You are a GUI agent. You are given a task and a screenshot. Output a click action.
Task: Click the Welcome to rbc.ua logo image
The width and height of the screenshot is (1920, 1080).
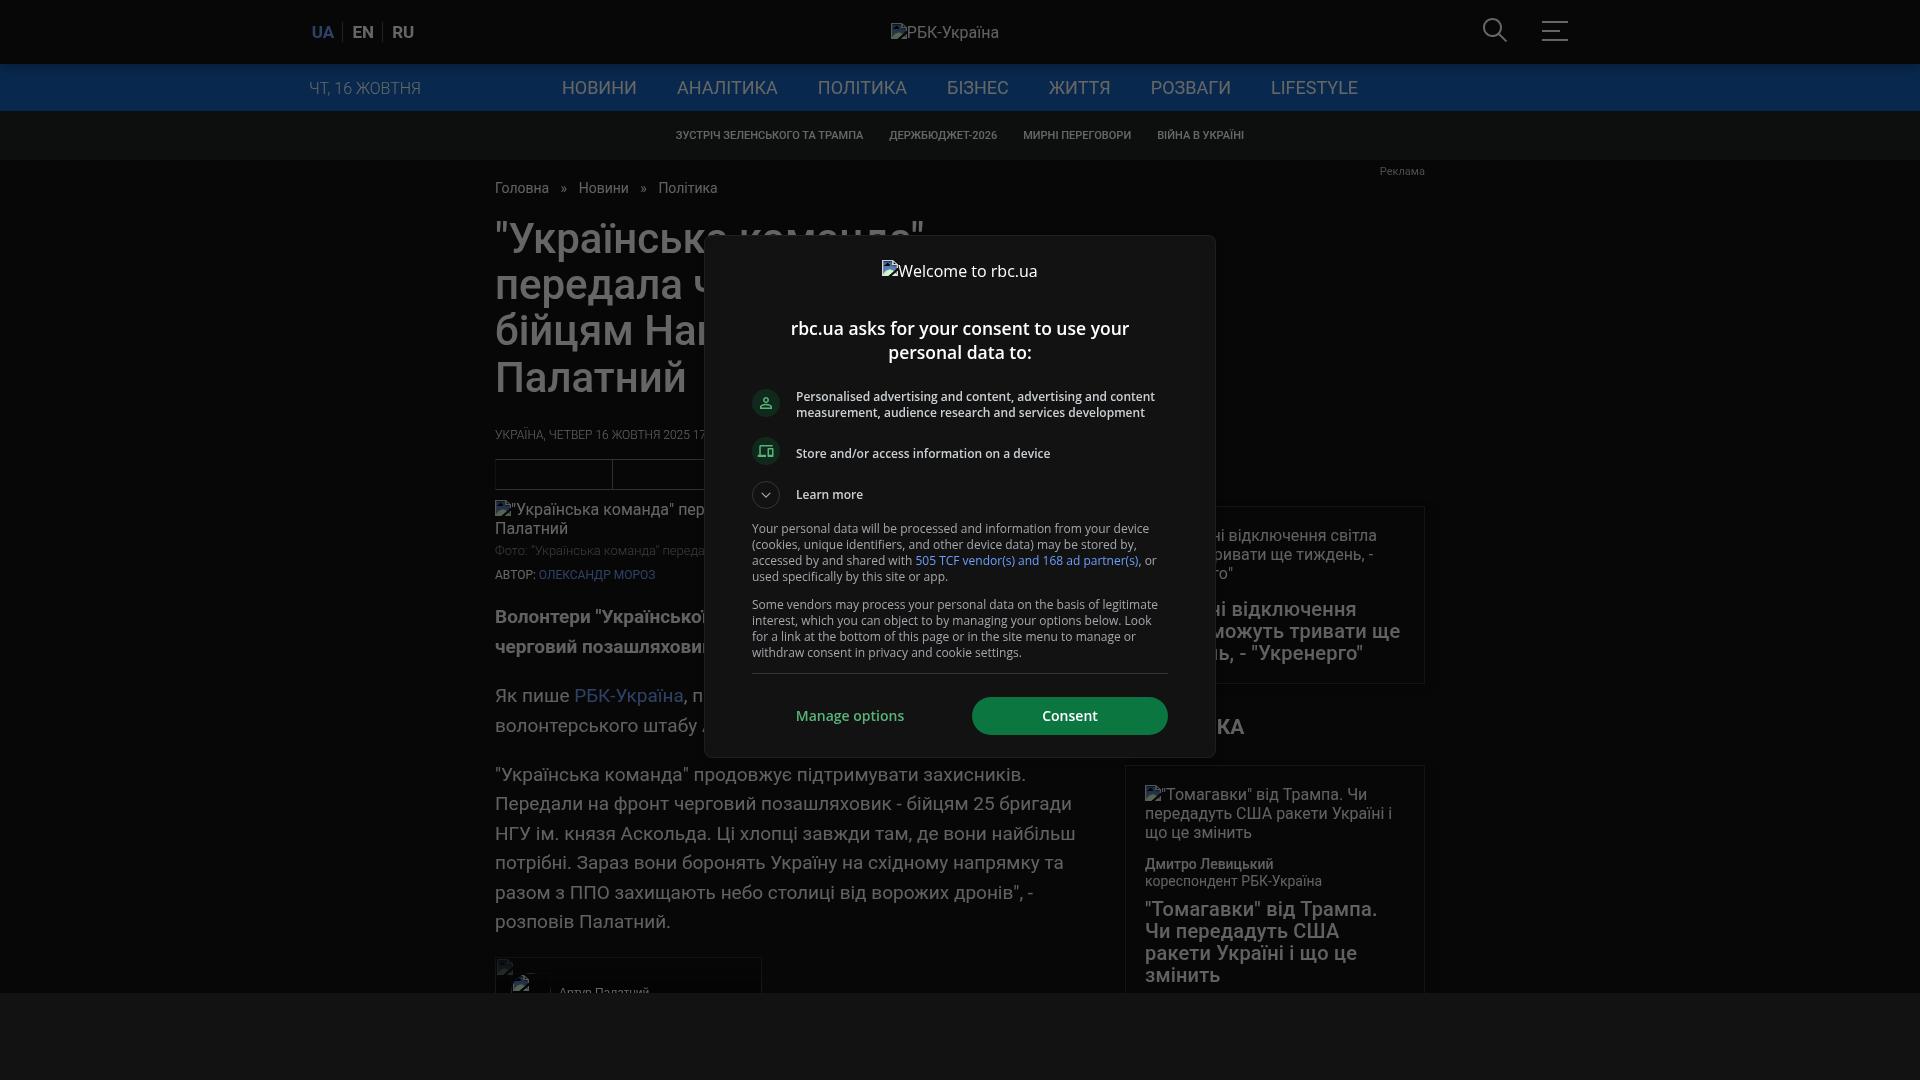coord(959,271)
